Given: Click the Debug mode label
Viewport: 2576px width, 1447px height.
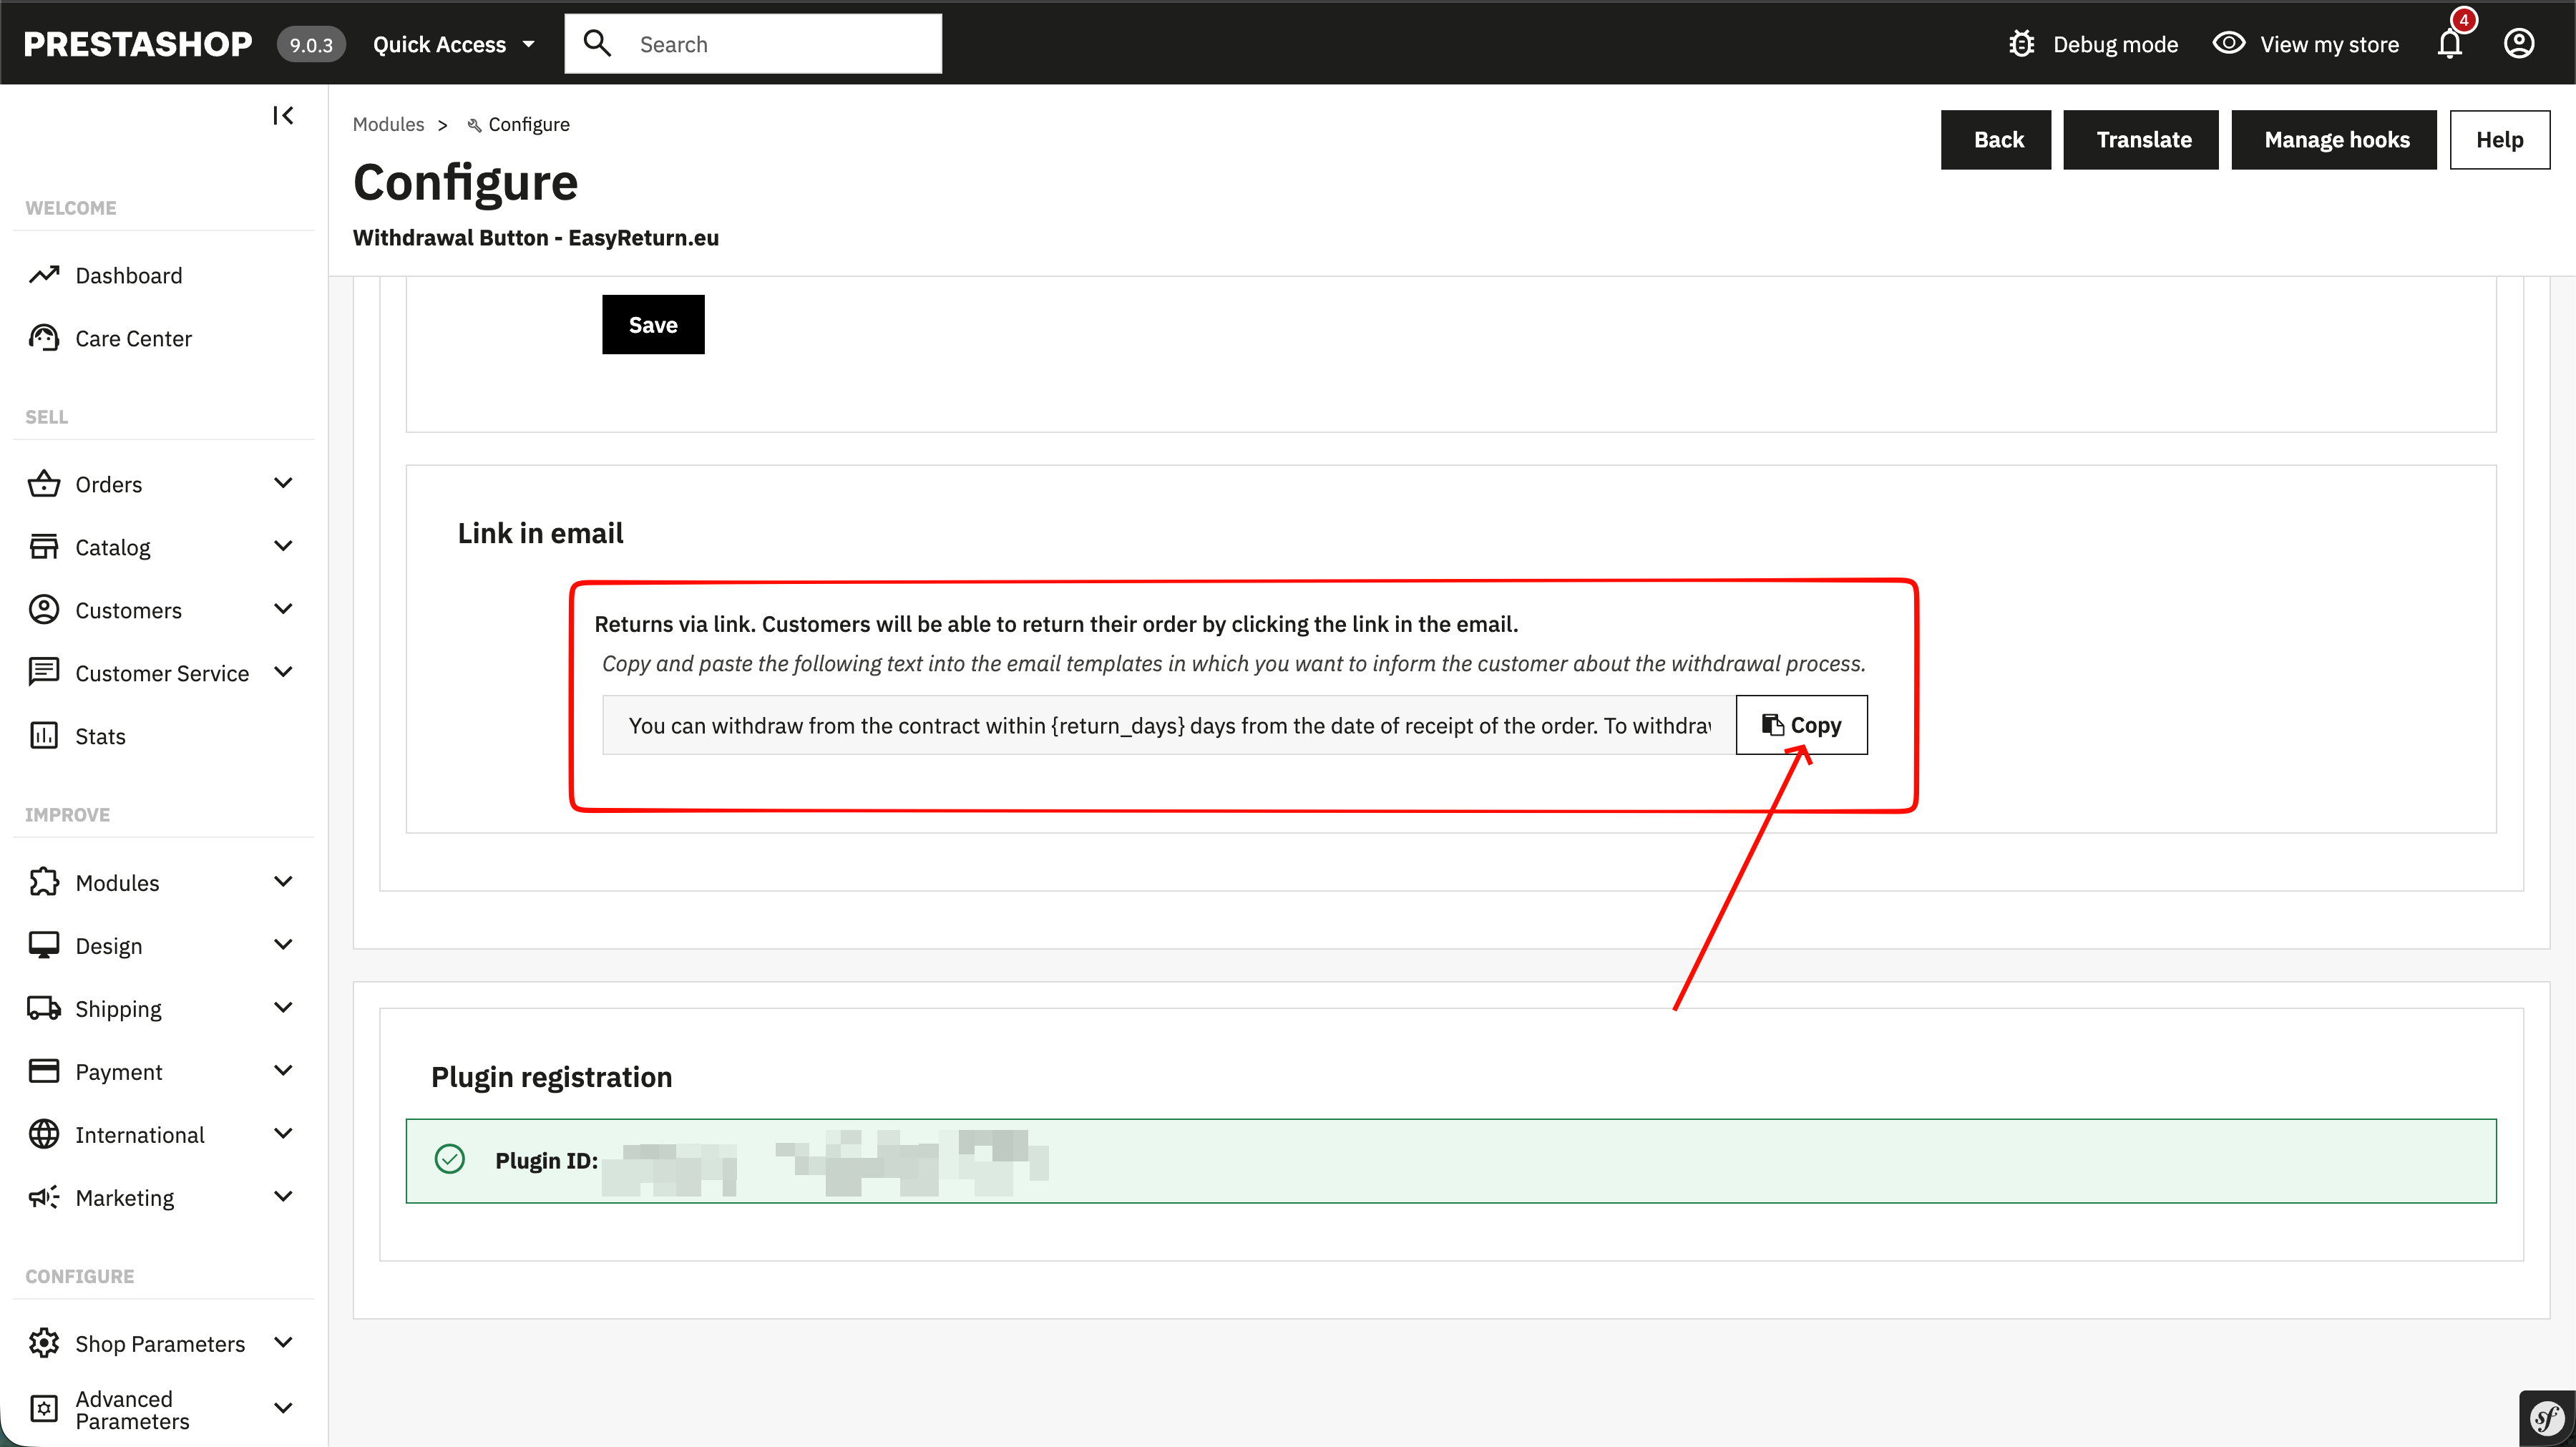Looking at the screenshot, I should pos(2116,44).
